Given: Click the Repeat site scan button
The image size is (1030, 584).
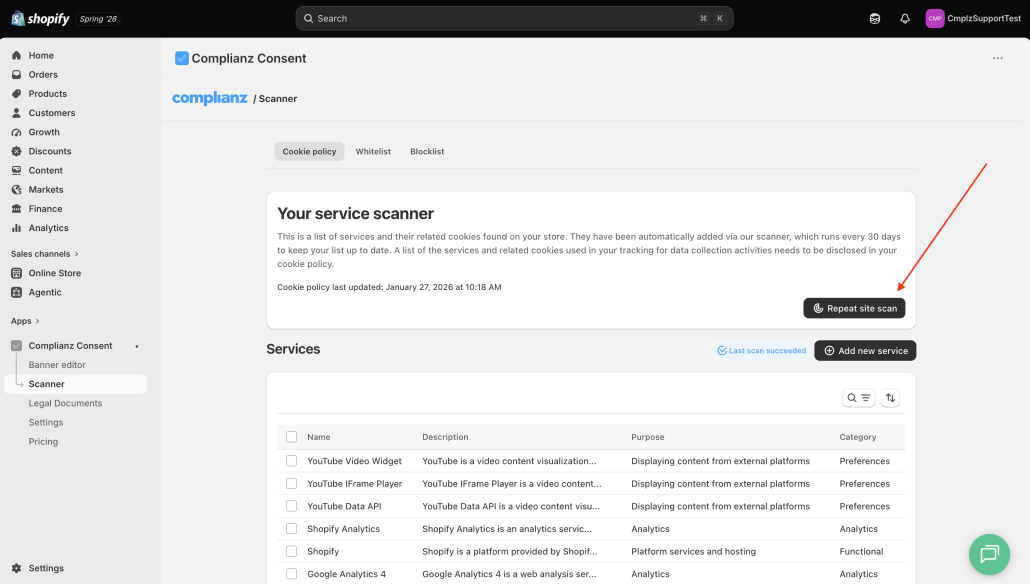Looking at the screenshot, I should coord(854,308).
